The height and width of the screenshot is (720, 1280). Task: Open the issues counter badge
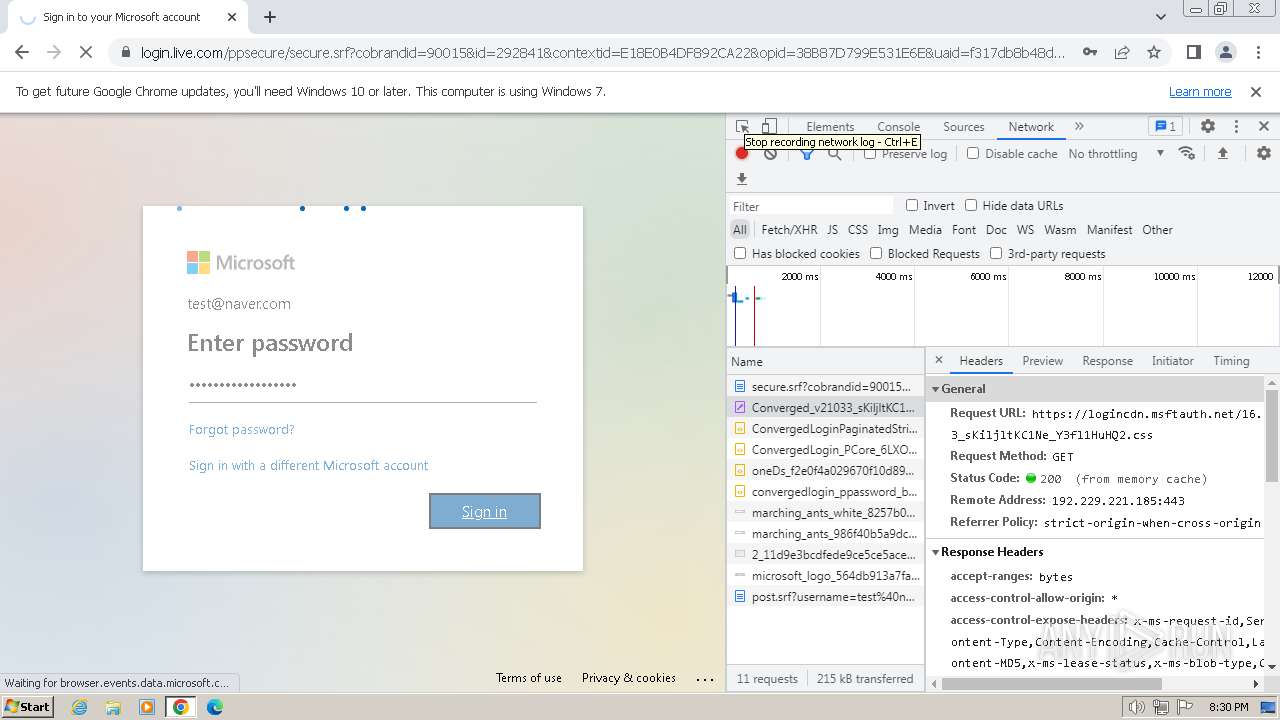pyautogui.click(x=1165, y=127)
